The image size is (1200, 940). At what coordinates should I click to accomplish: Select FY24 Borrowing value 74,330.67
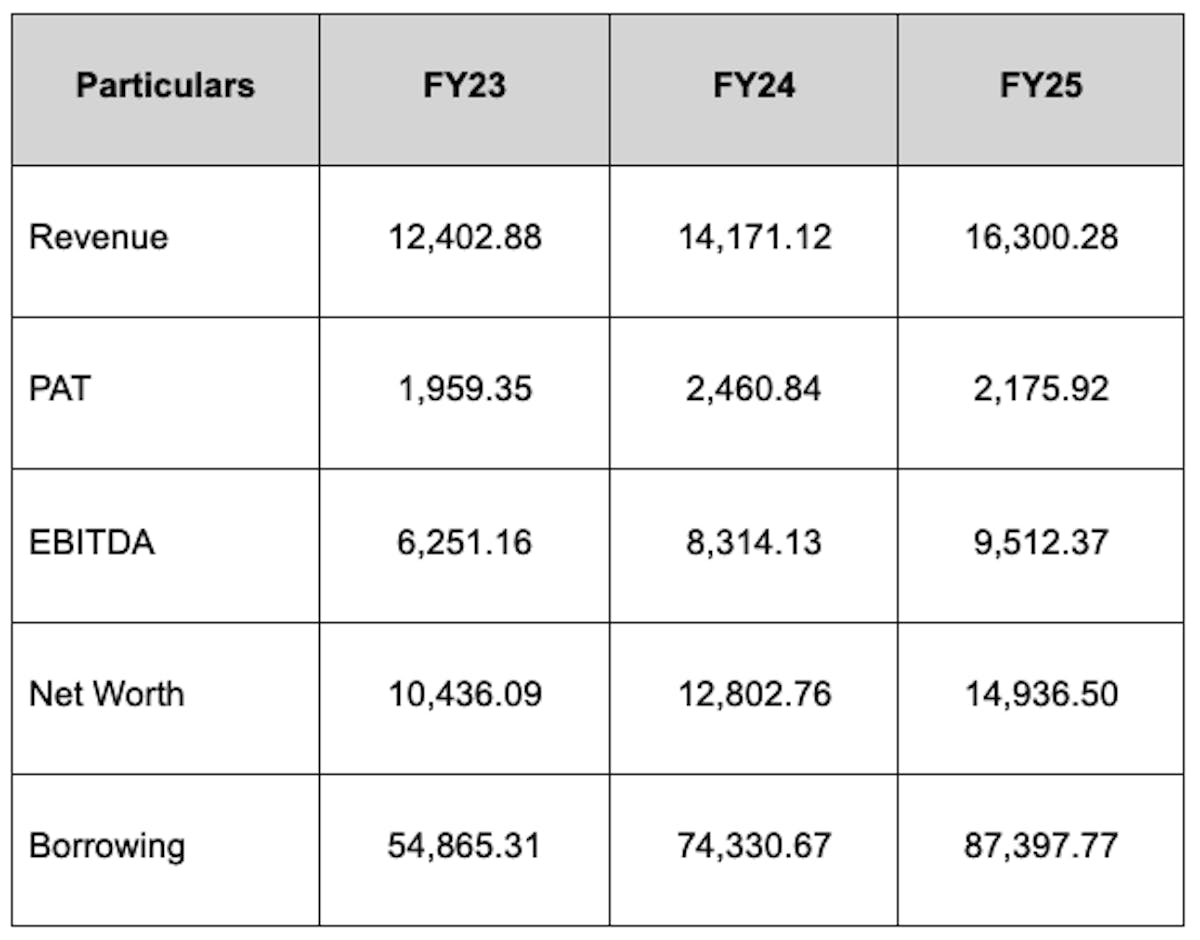click(754, 846)
